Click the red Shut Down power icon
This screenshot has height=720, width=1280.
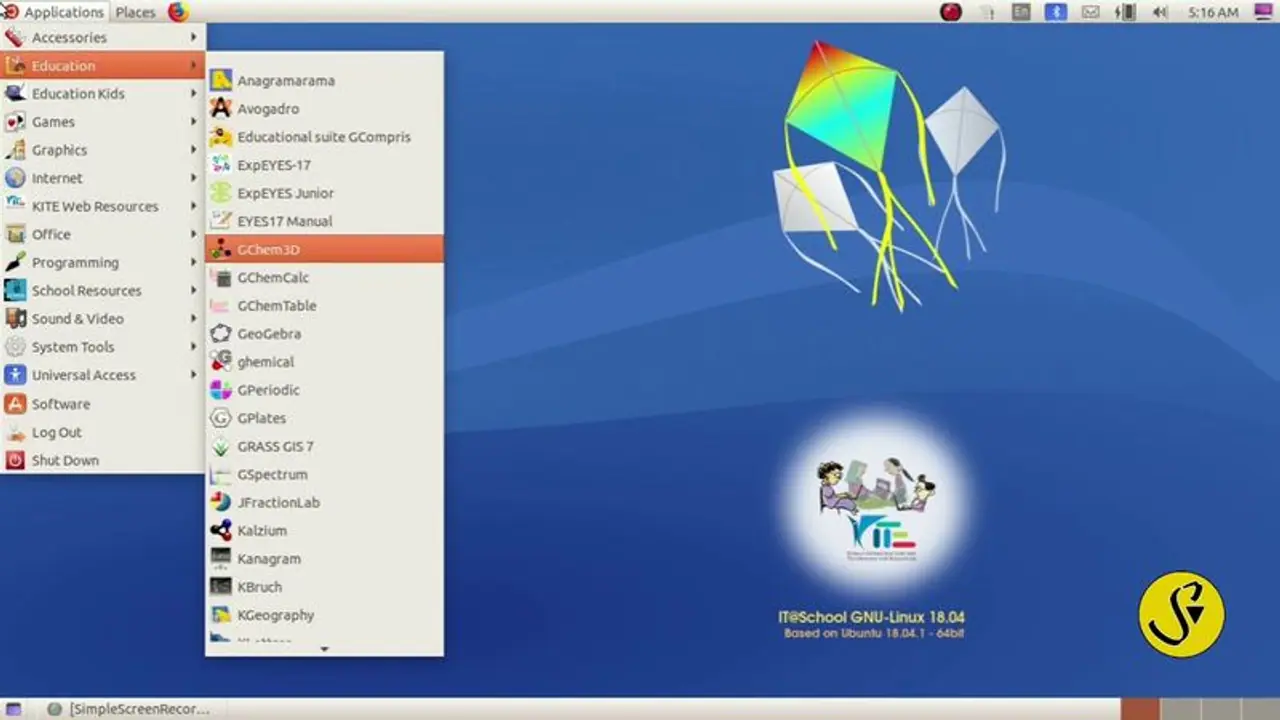(15, 461)
